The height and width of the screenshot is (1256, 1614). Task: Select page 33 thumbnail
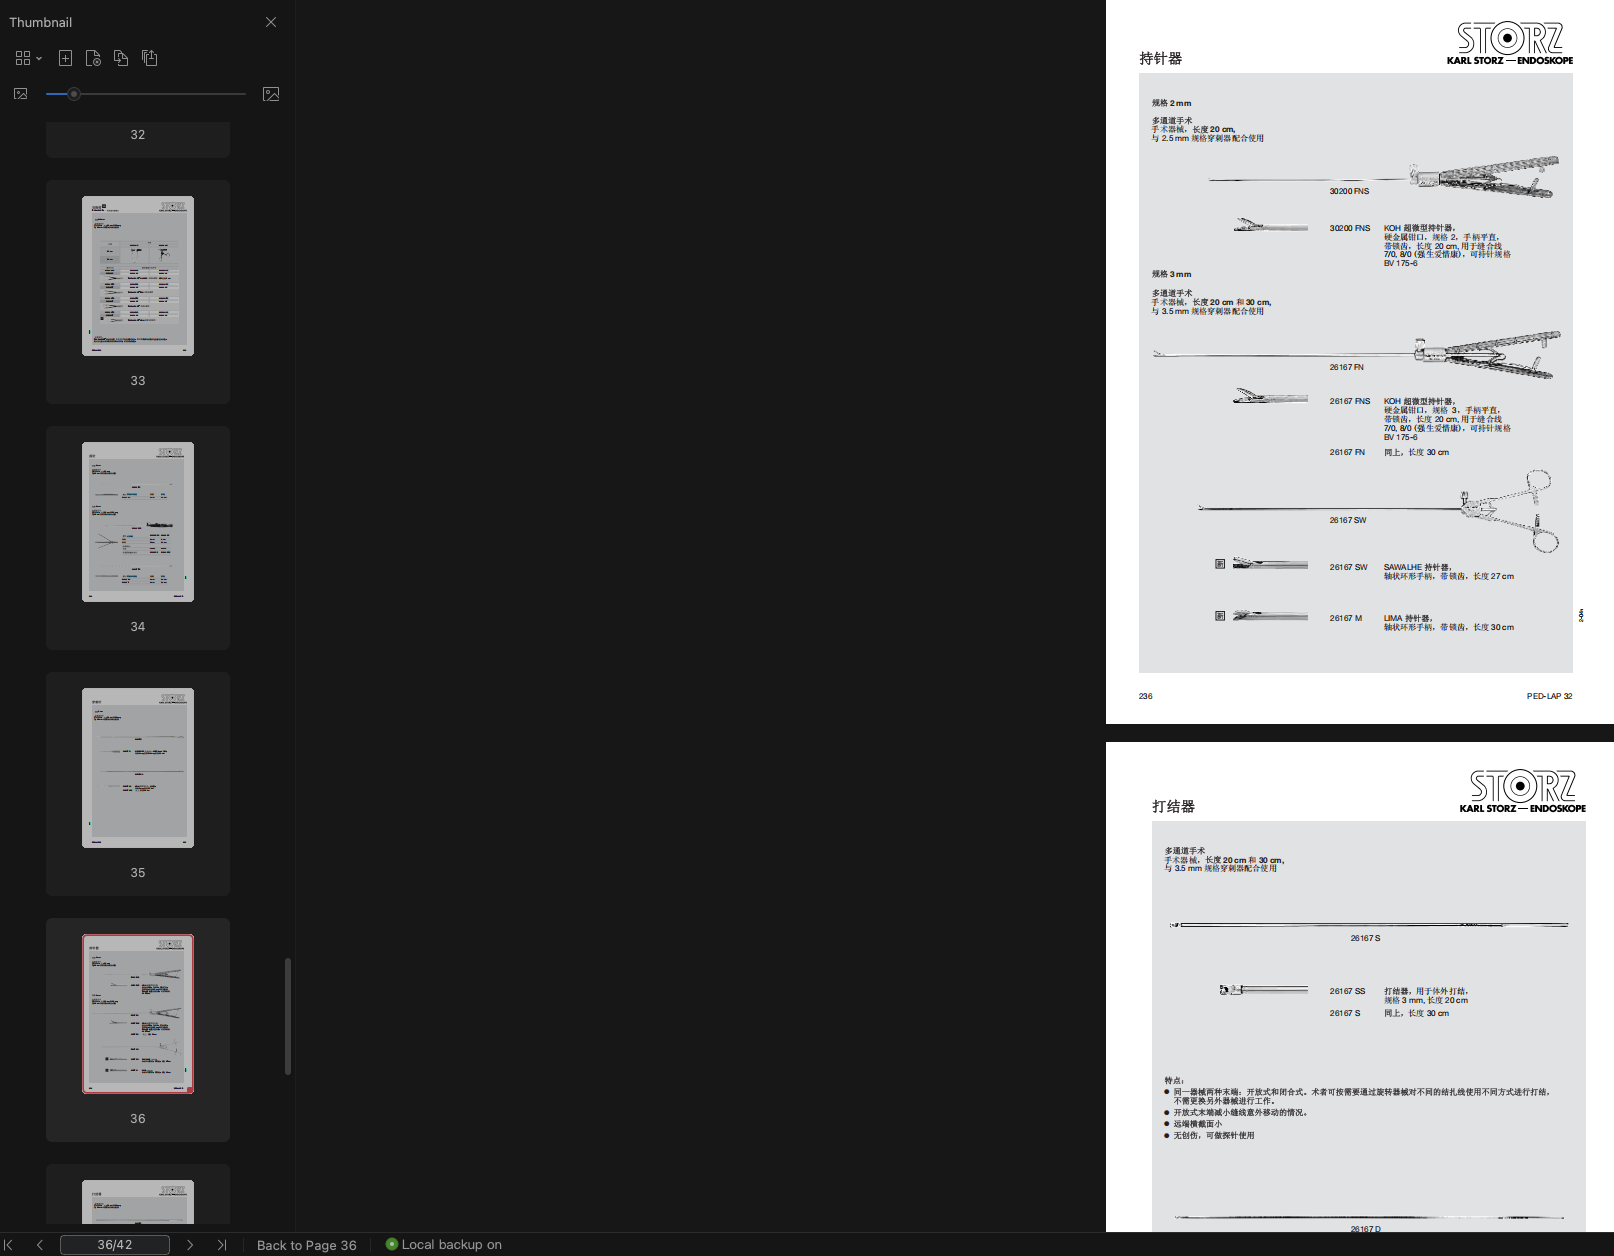pyautogui.click(x=138, y=276)
